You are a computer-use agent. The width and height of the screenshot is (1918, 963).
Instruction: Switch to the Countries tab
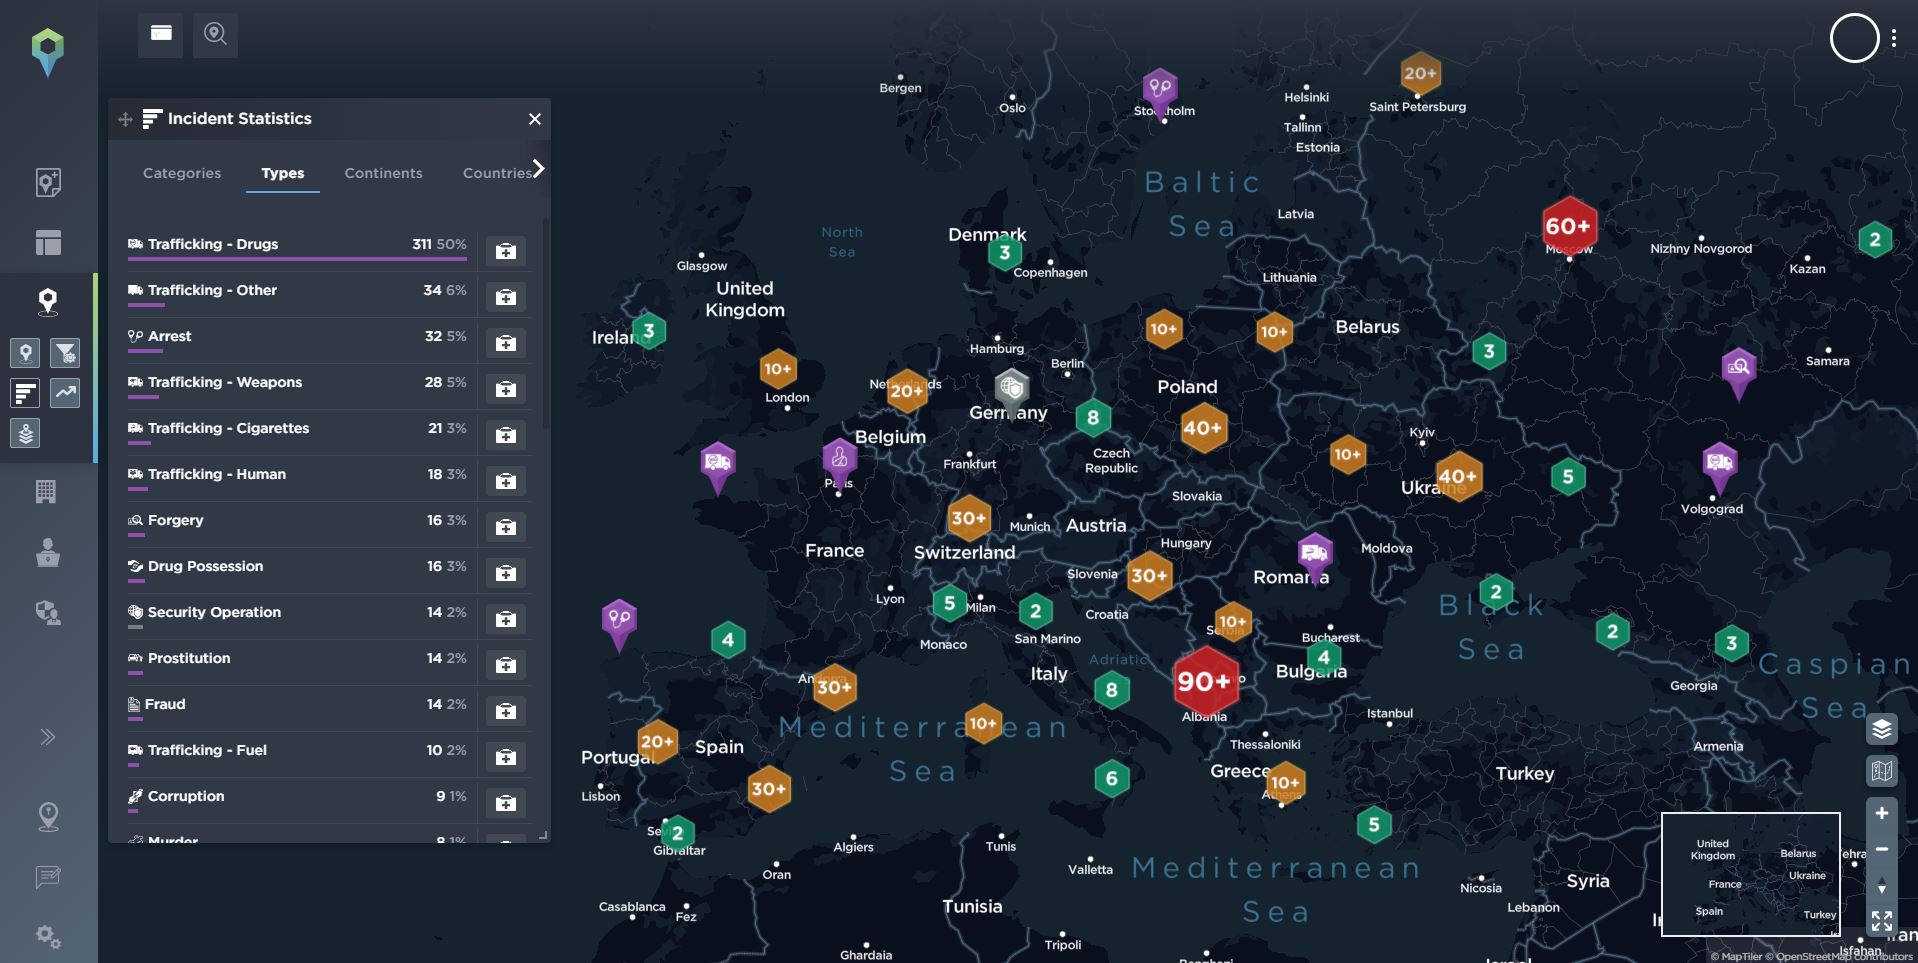pos(497,173)
